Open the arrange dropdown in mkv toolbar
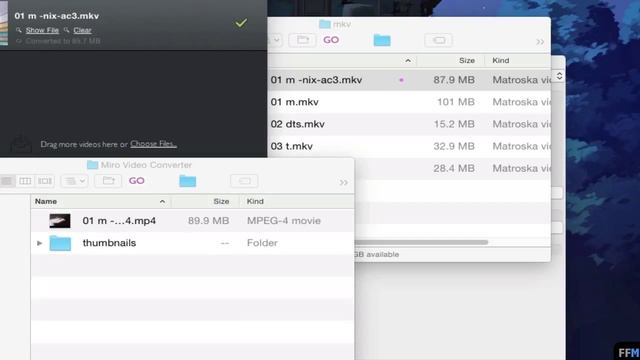The image size is (640, 360). (x=276, y=40)
